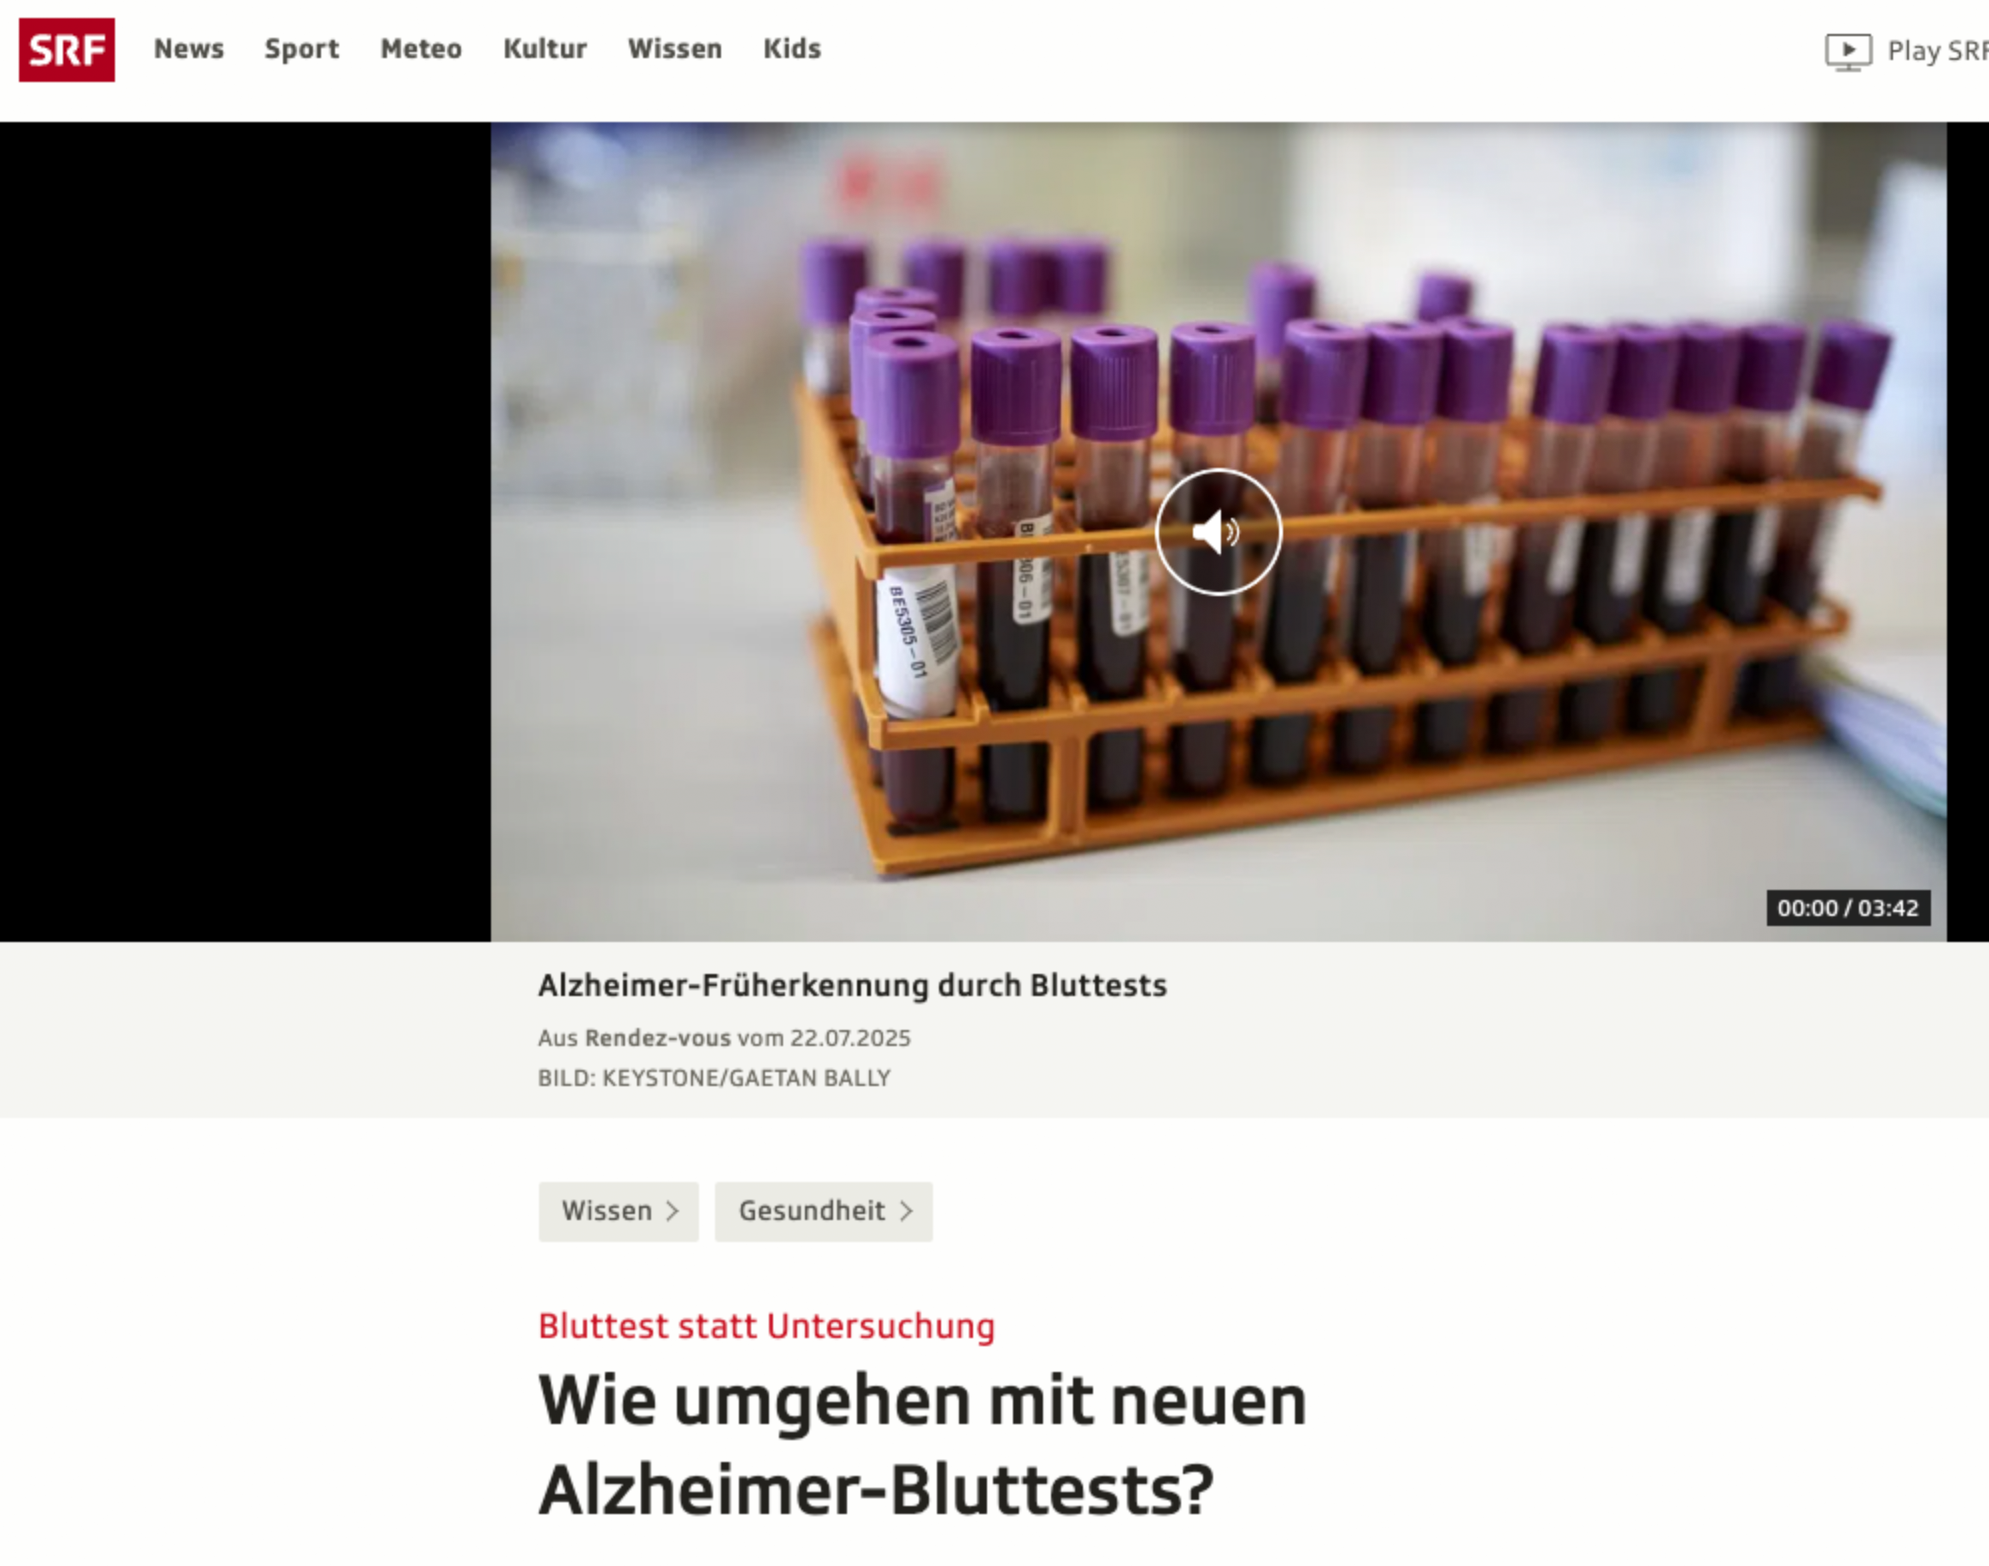Click the chevron arrow next to Wissen tag
The width and height of the screenshot is (1989, 1566).
[673, 1211]
